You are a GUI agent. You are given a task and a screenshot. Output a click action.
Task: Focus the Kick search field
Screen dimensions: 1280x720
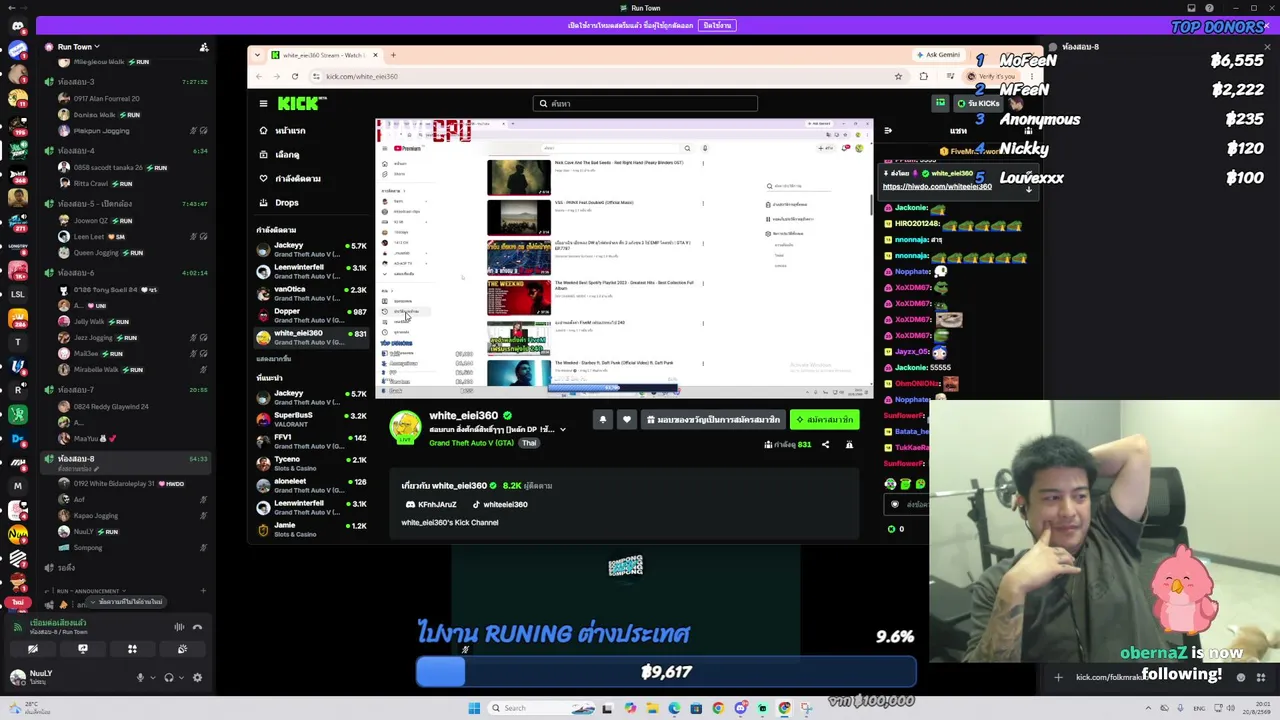[x=646, y=103]
